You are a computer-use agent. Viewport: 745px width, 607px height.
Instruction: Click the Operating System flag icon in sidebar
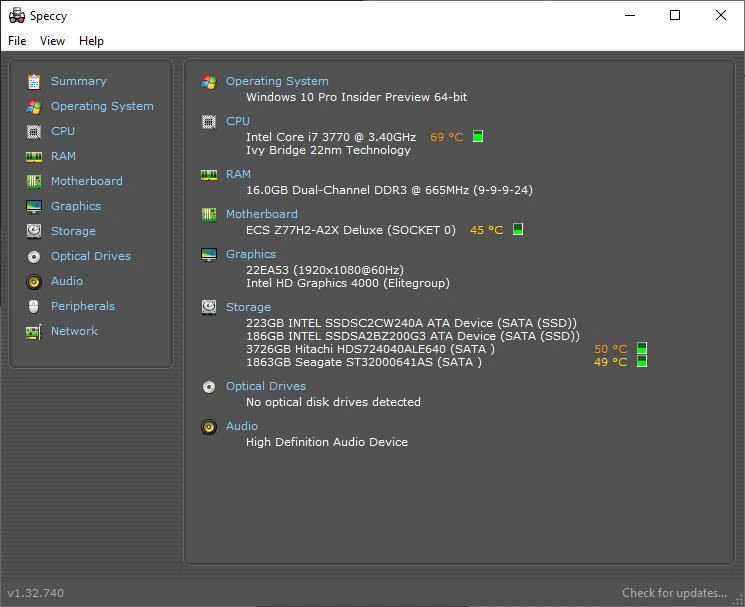tap(34, 106)
